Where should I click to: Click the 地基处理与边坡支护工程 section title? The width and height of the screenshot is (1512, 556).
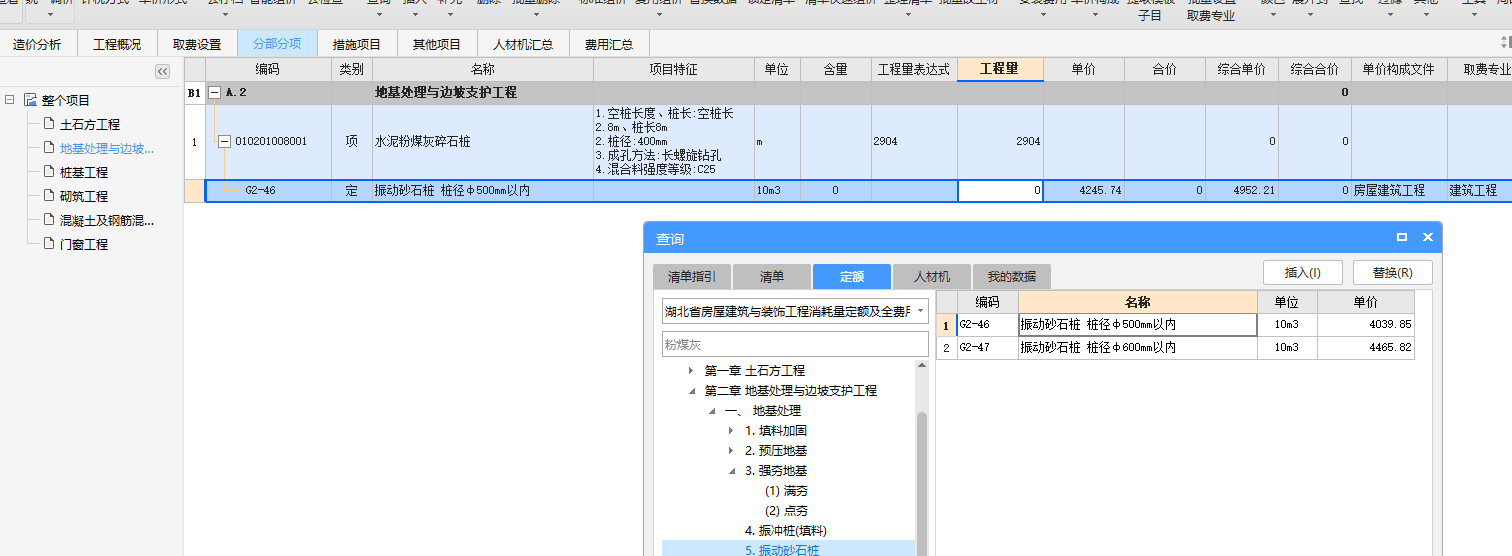pyautogui.click(x=445, y=93)
